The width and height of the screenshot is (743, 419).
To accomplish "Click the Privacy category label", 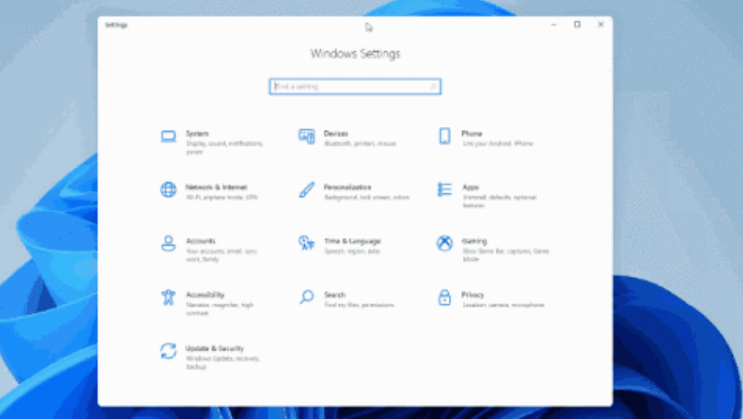I will (473, 295).
